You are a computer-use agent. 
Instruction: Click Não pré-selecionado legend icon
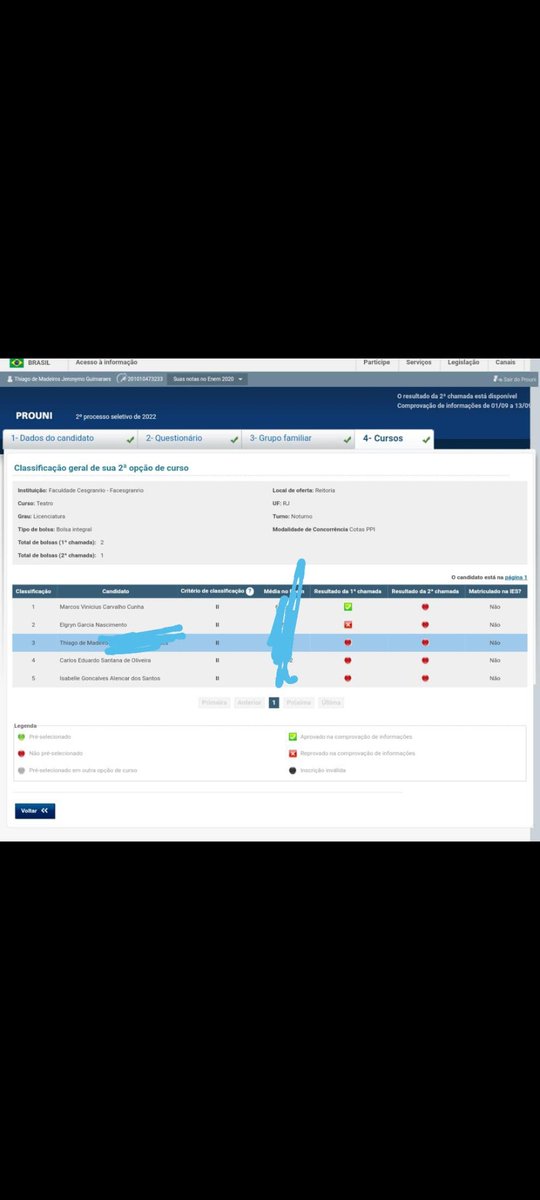21,753
